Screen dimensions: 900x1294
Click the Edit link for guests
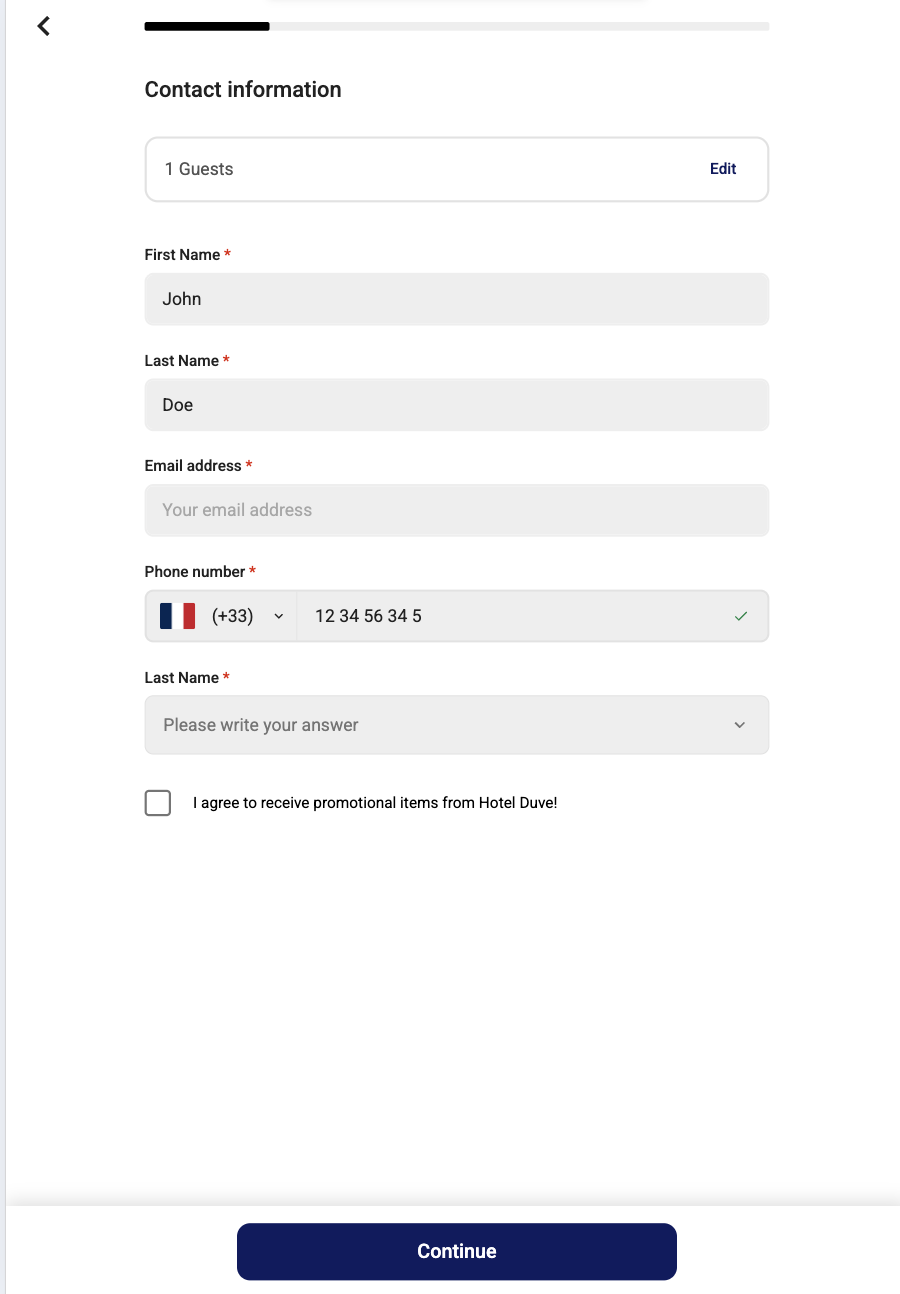[x=723, y=169]
